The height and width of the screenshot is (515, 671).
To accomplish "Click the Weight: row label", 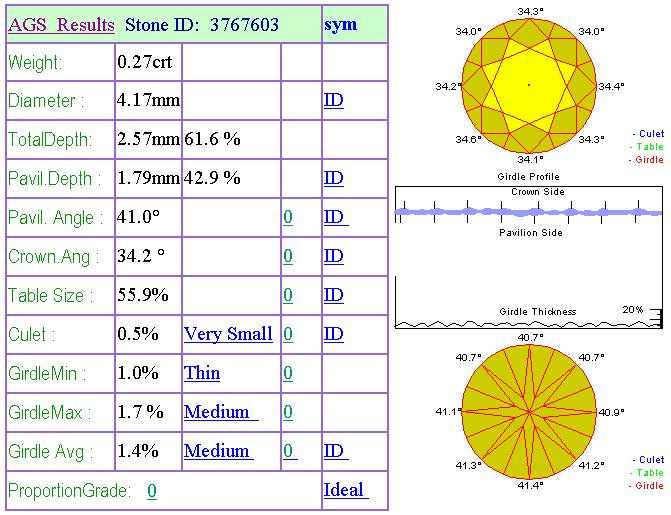I will (35, 63).
